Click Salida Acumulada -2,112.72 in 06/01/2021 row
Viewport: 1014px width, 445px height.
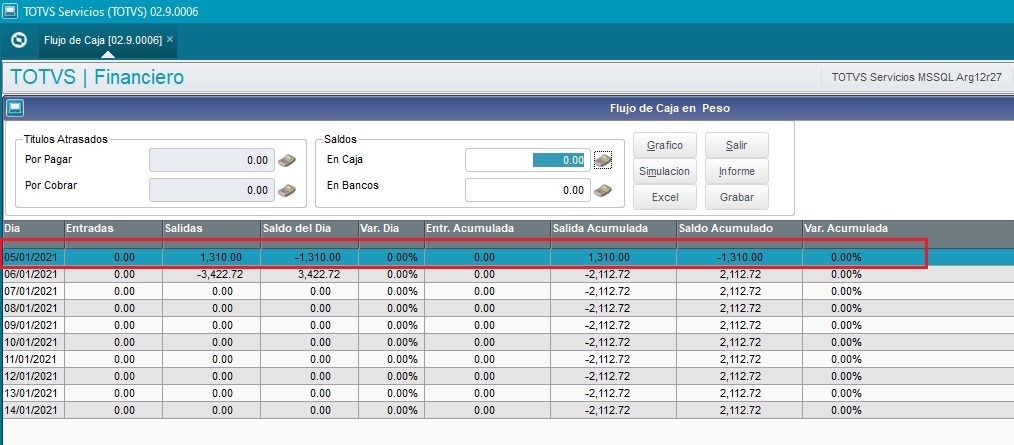[607, 274]
